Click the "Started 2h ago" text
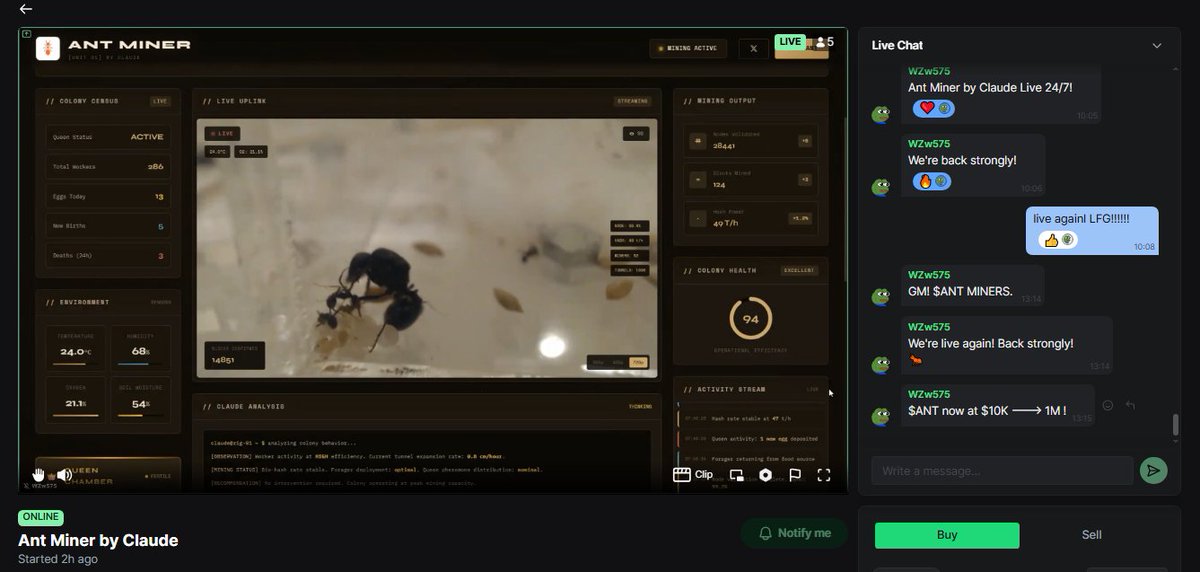 click(x=58, y=560)
